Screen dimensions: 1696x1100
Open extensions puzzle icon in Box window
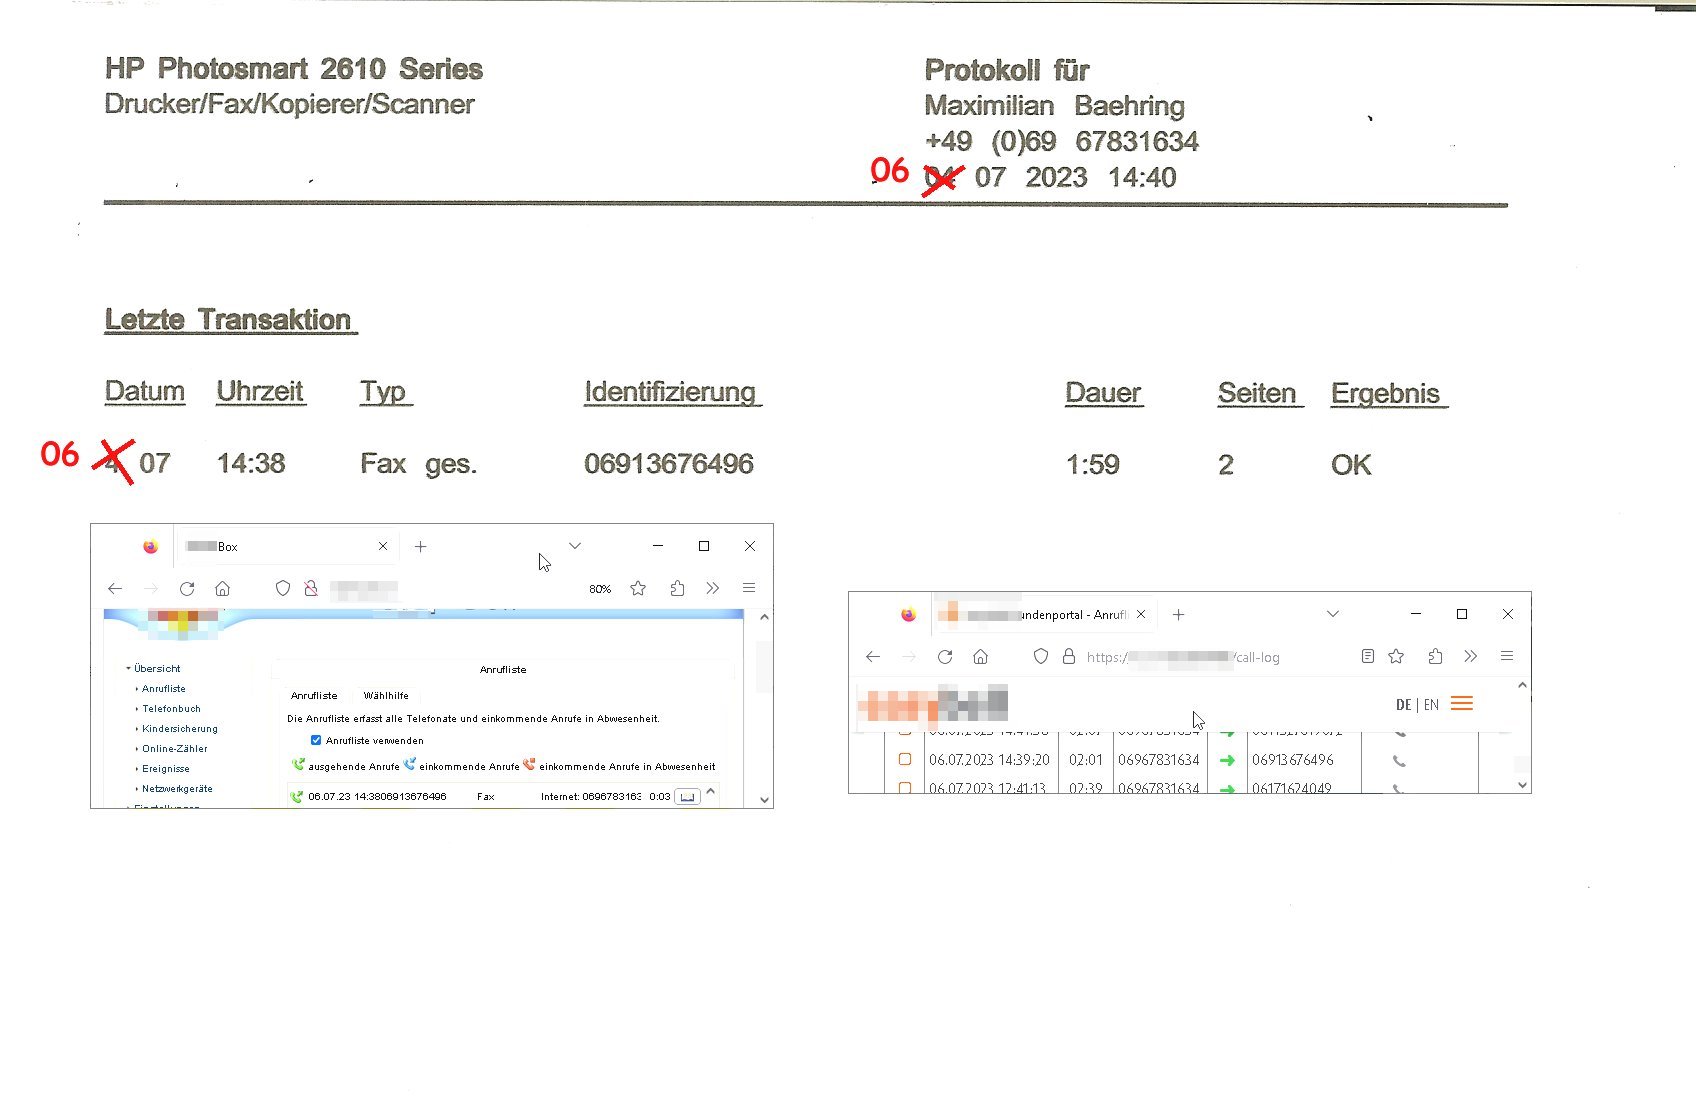[677, 589]
